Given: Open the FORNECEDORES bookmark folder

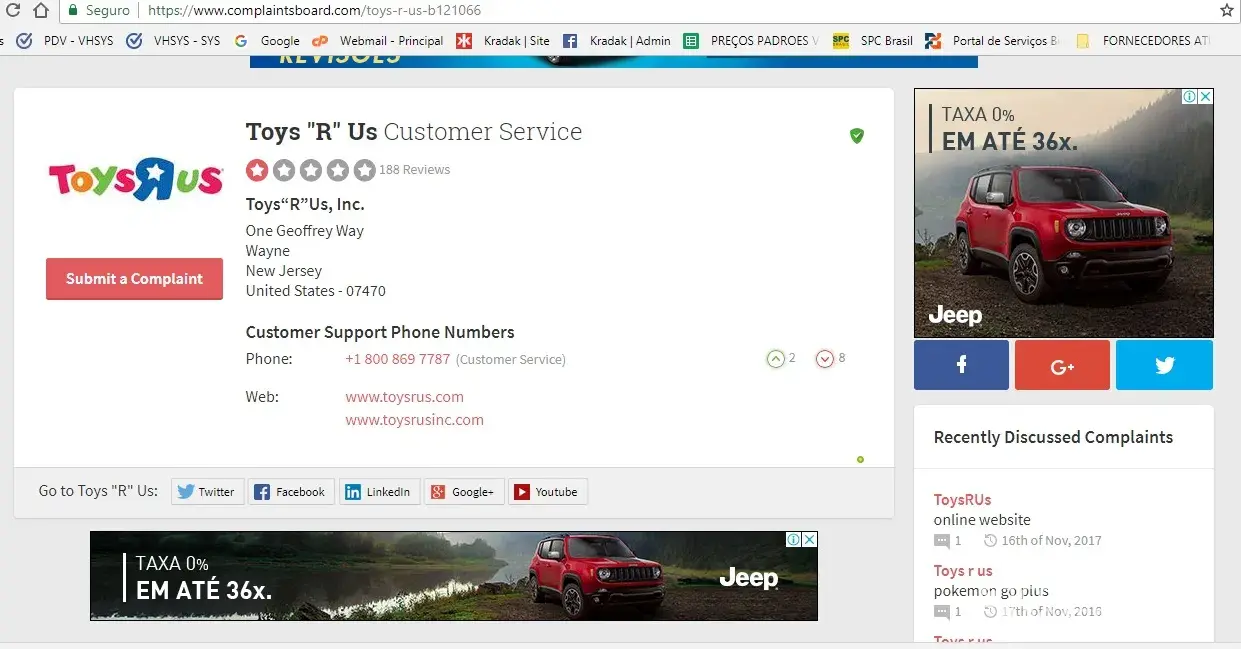Looking at the screenshot, I should click(1143, 41).
